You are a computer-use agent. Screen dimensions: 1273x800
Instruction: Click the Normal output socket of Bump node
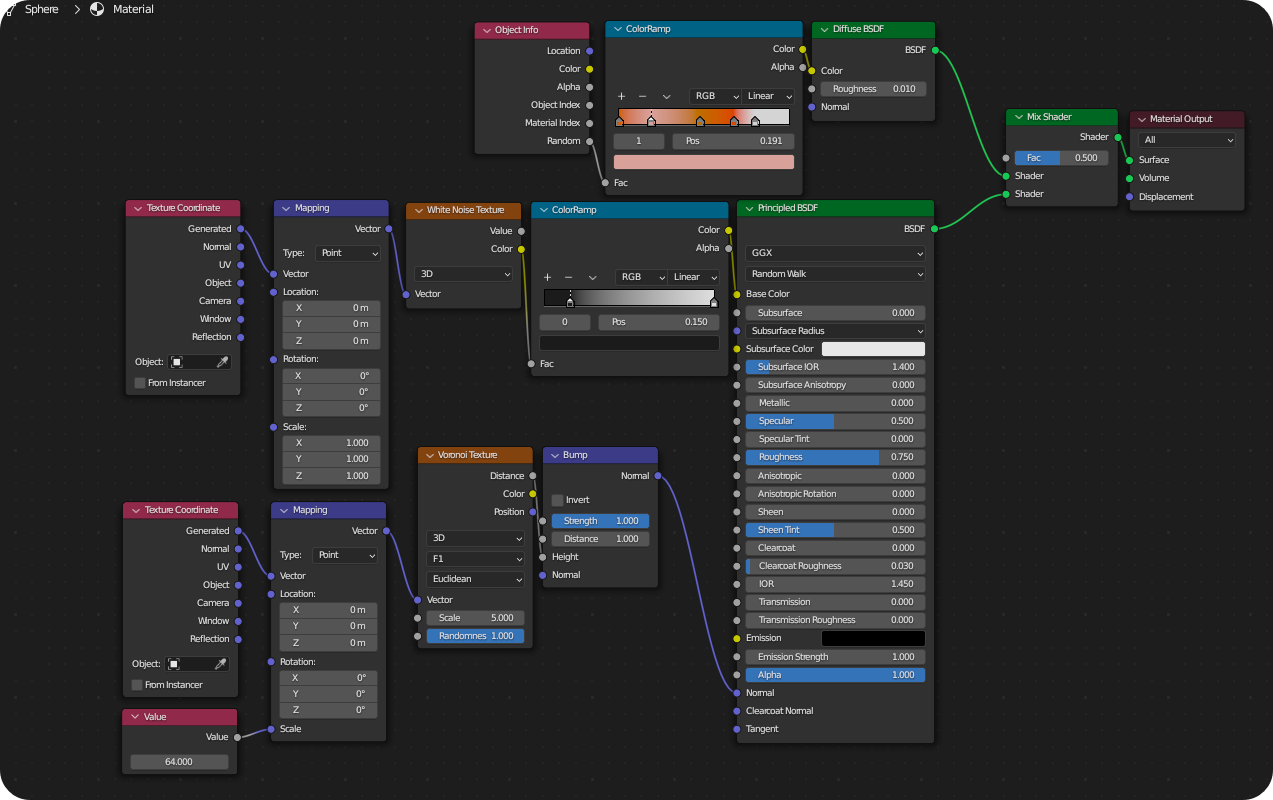659,476
